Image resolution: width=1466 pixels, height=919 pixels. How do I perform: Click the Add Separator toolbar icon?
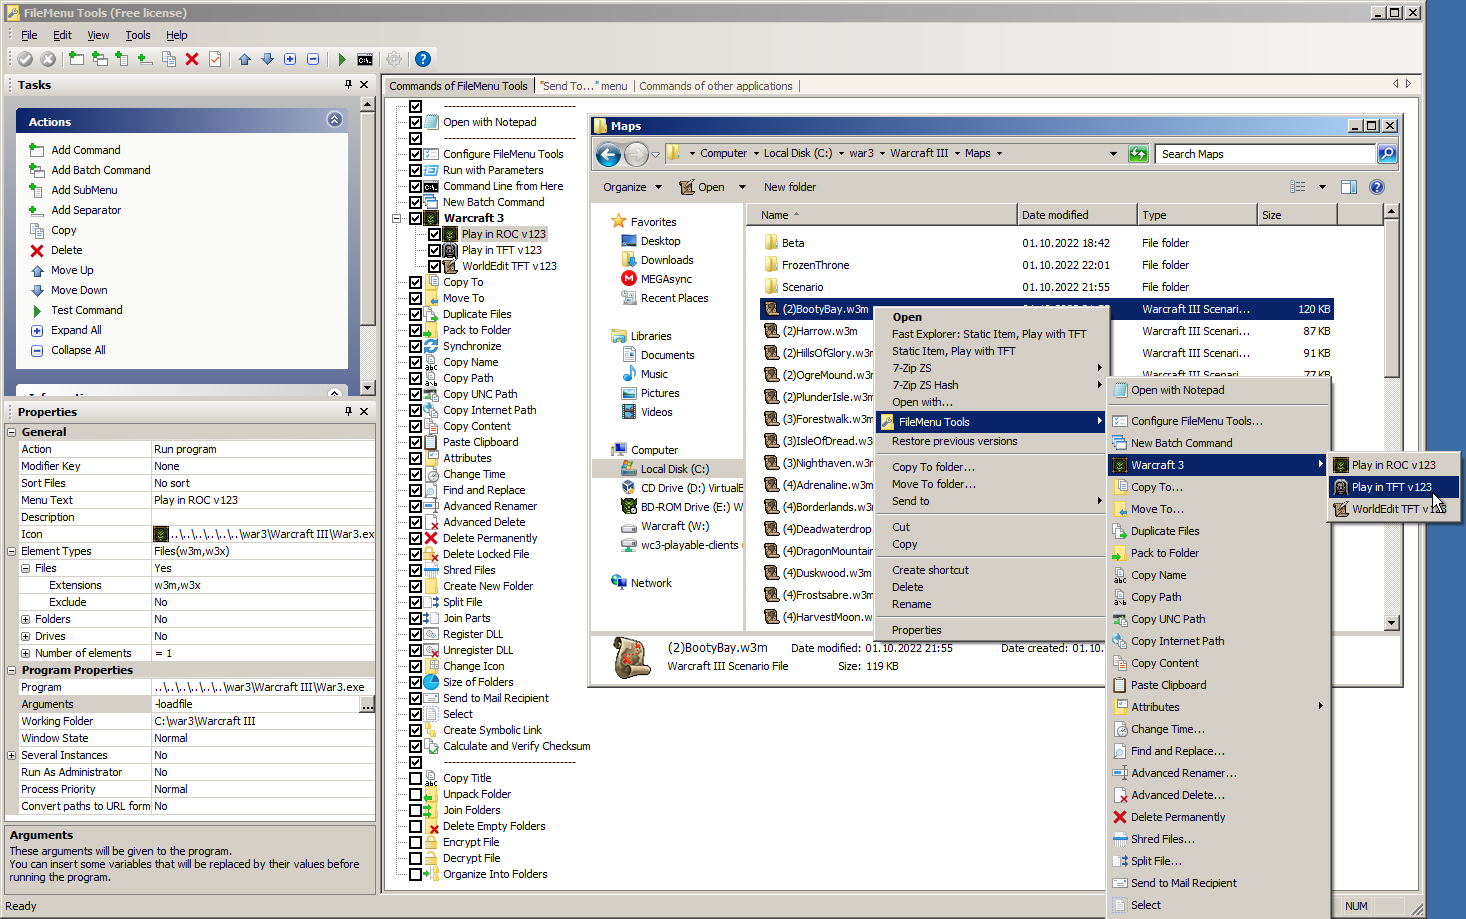pyautogui.click(x=146, y=59)
